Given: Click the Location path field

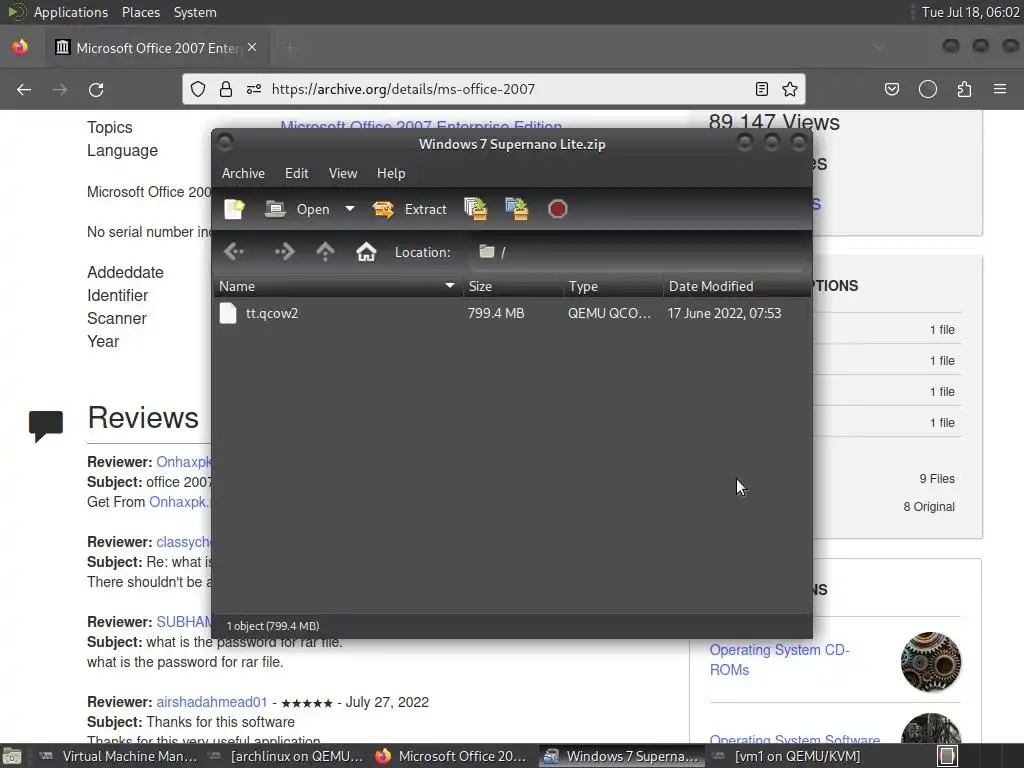Looking at the screenshot, I should pyautogui.click(x=637, y=252).
